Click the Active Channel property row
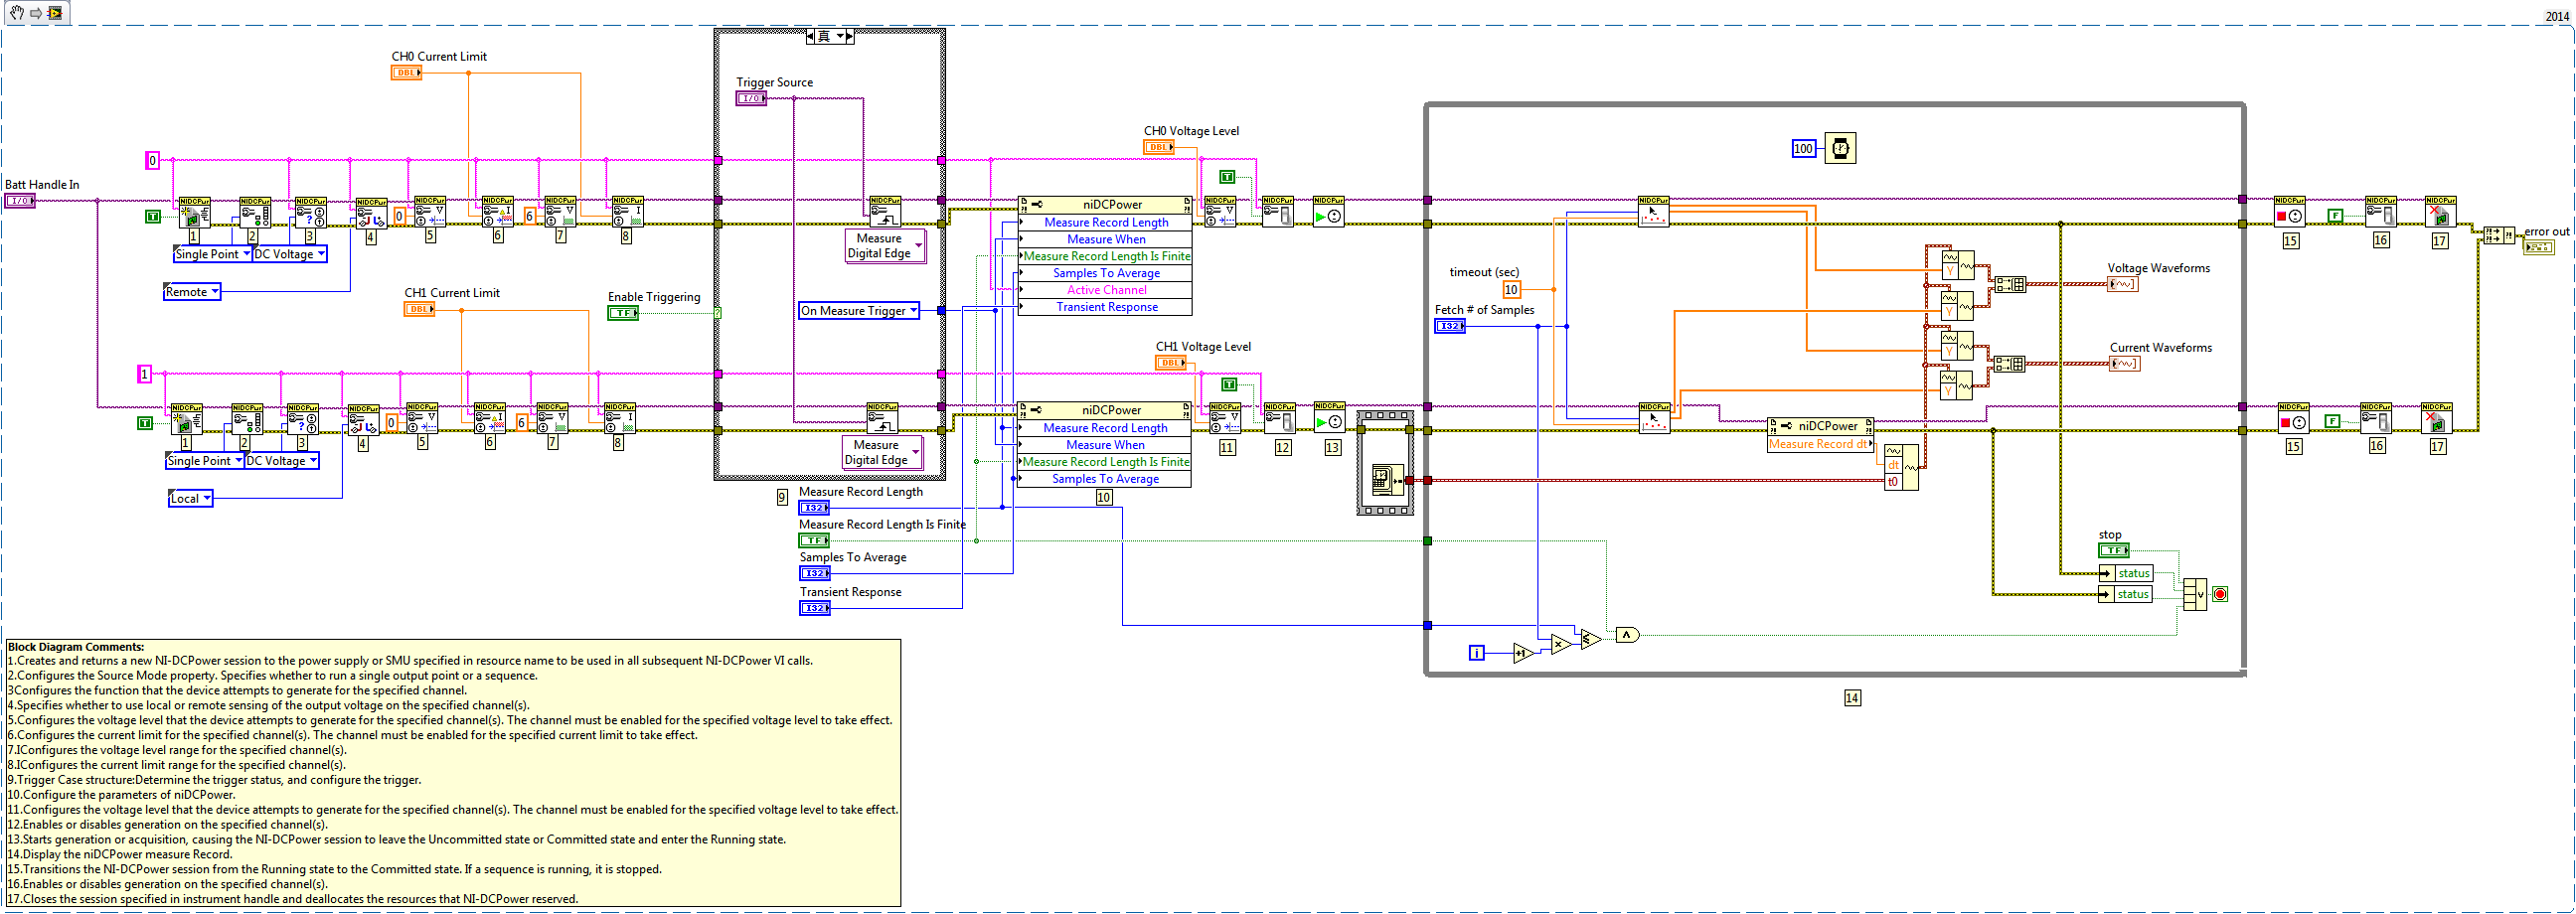2576x914 pixels. [x=1105, y=290]
